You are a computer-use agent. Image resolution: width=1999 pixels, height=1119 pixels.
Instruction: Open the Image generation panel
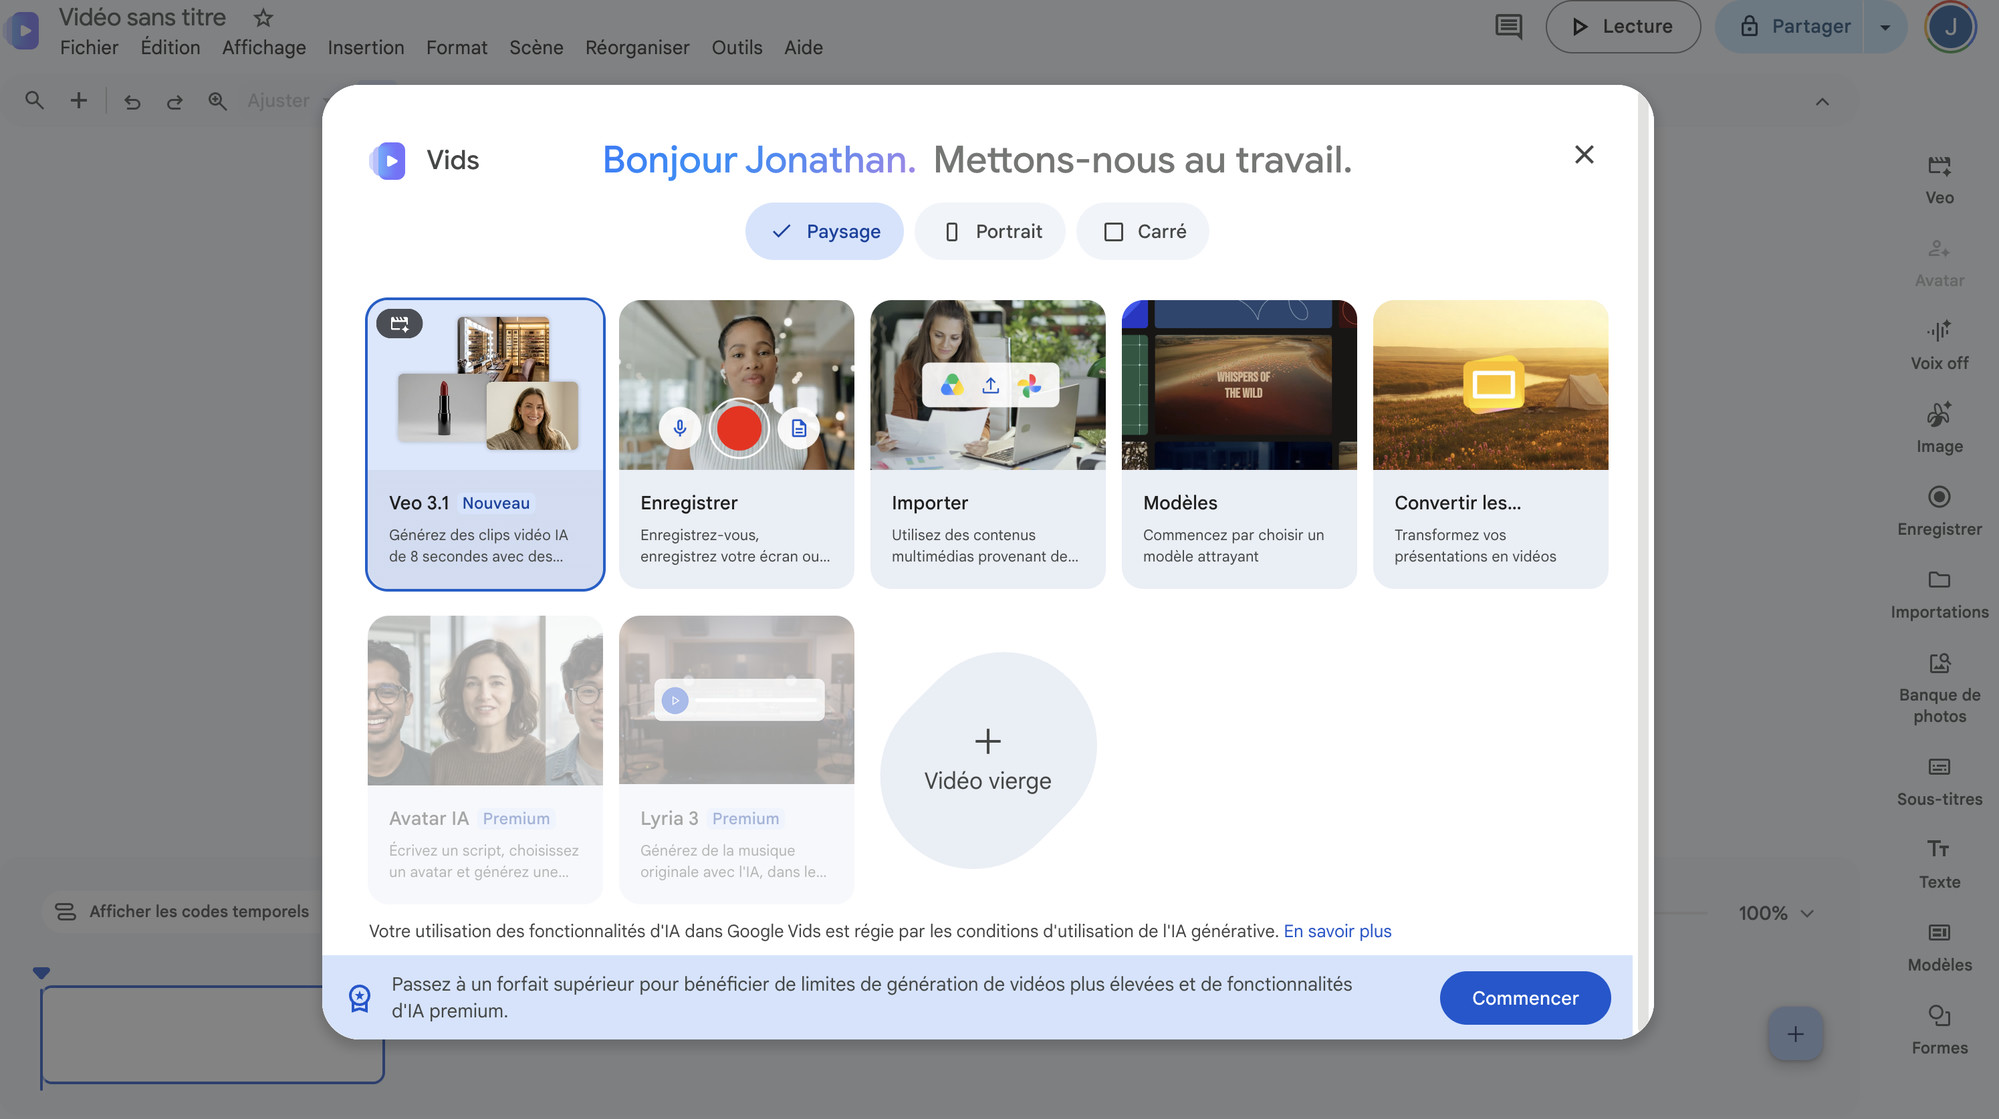pos(1939,429)
